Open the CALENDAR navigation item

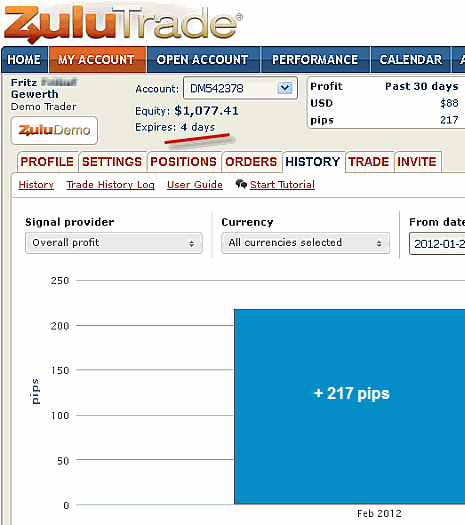click(x=411, y=60)
